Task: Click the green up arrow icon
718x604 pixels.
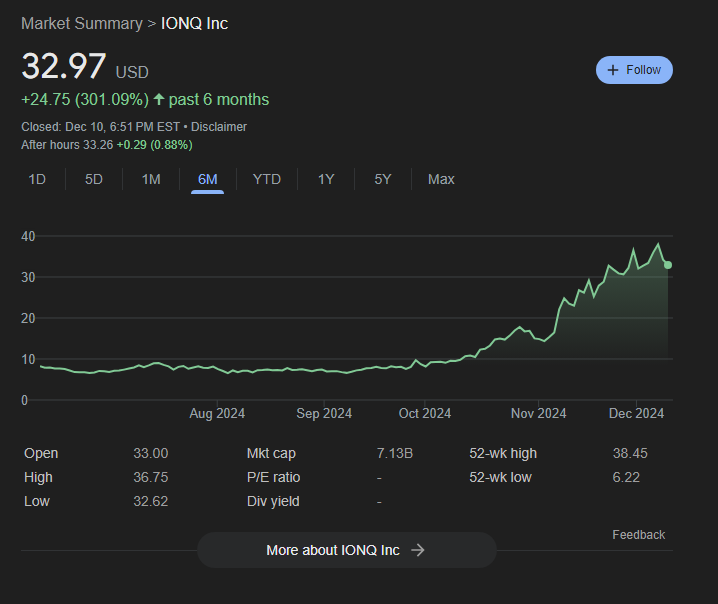Action: (x=159, y=99)
